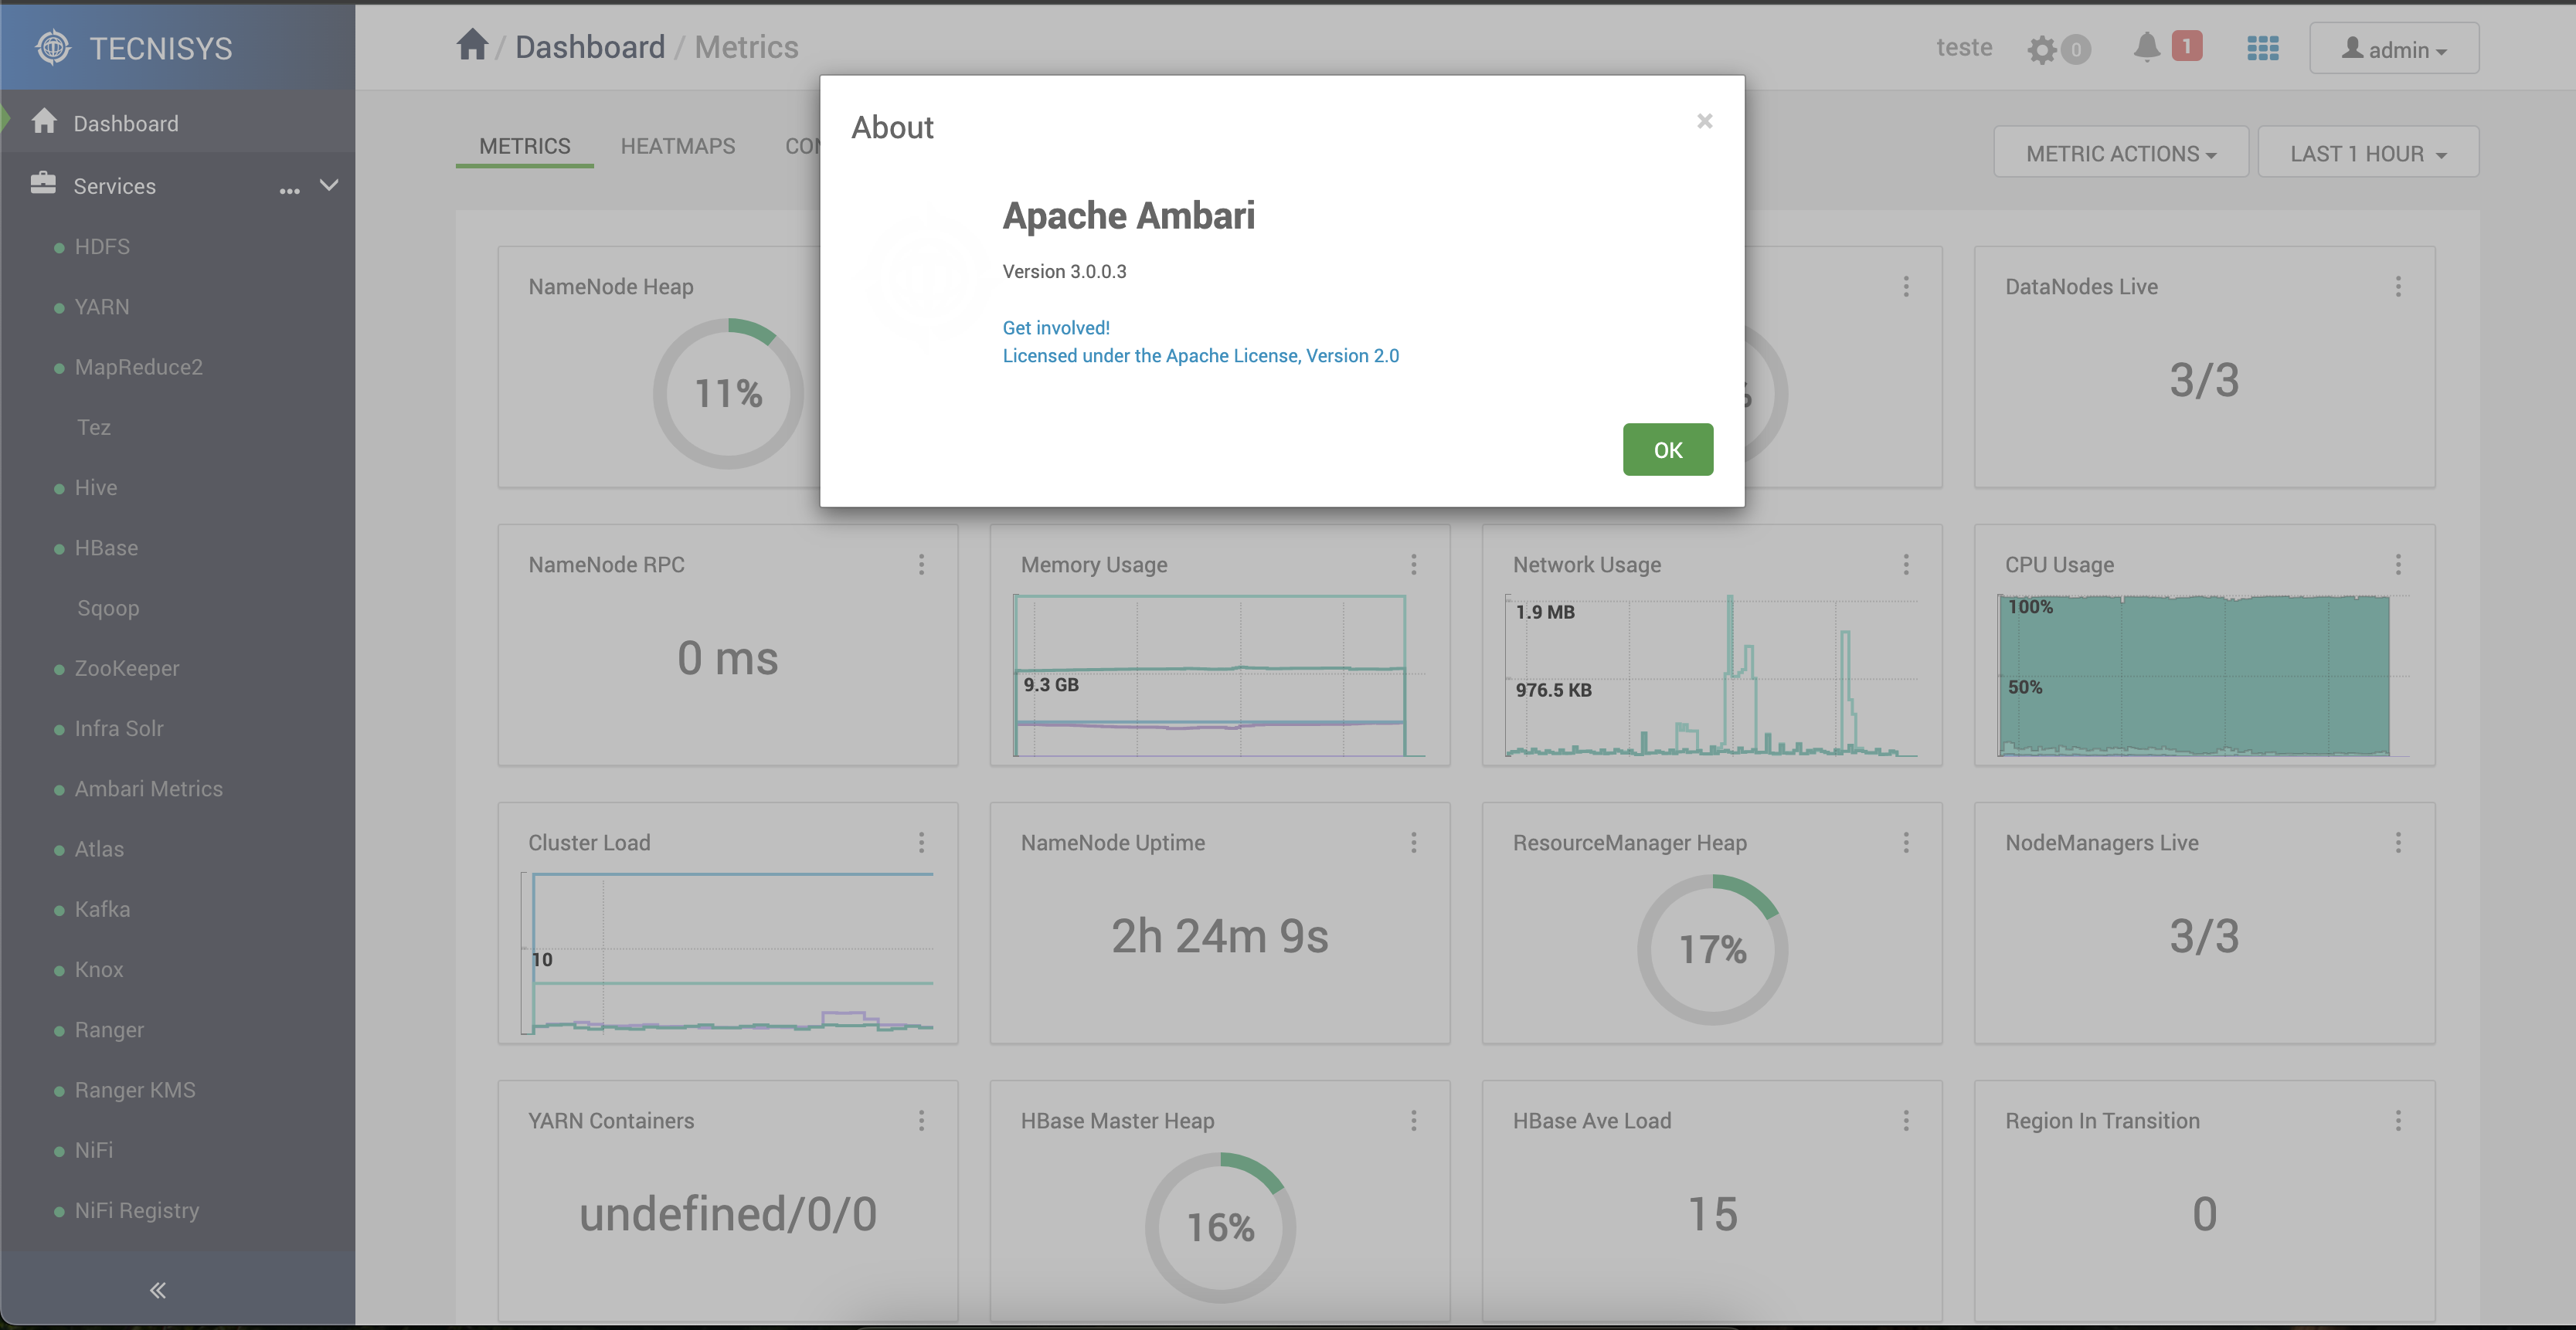Open the Ambari Metrics service
Viewport: 2576px width, 1330px height.
click(149, 789)
